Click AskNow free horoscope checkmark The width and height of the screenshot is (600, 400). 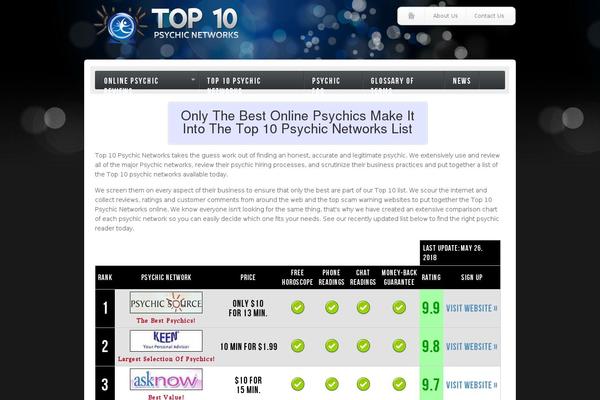(x=297, y=384)
